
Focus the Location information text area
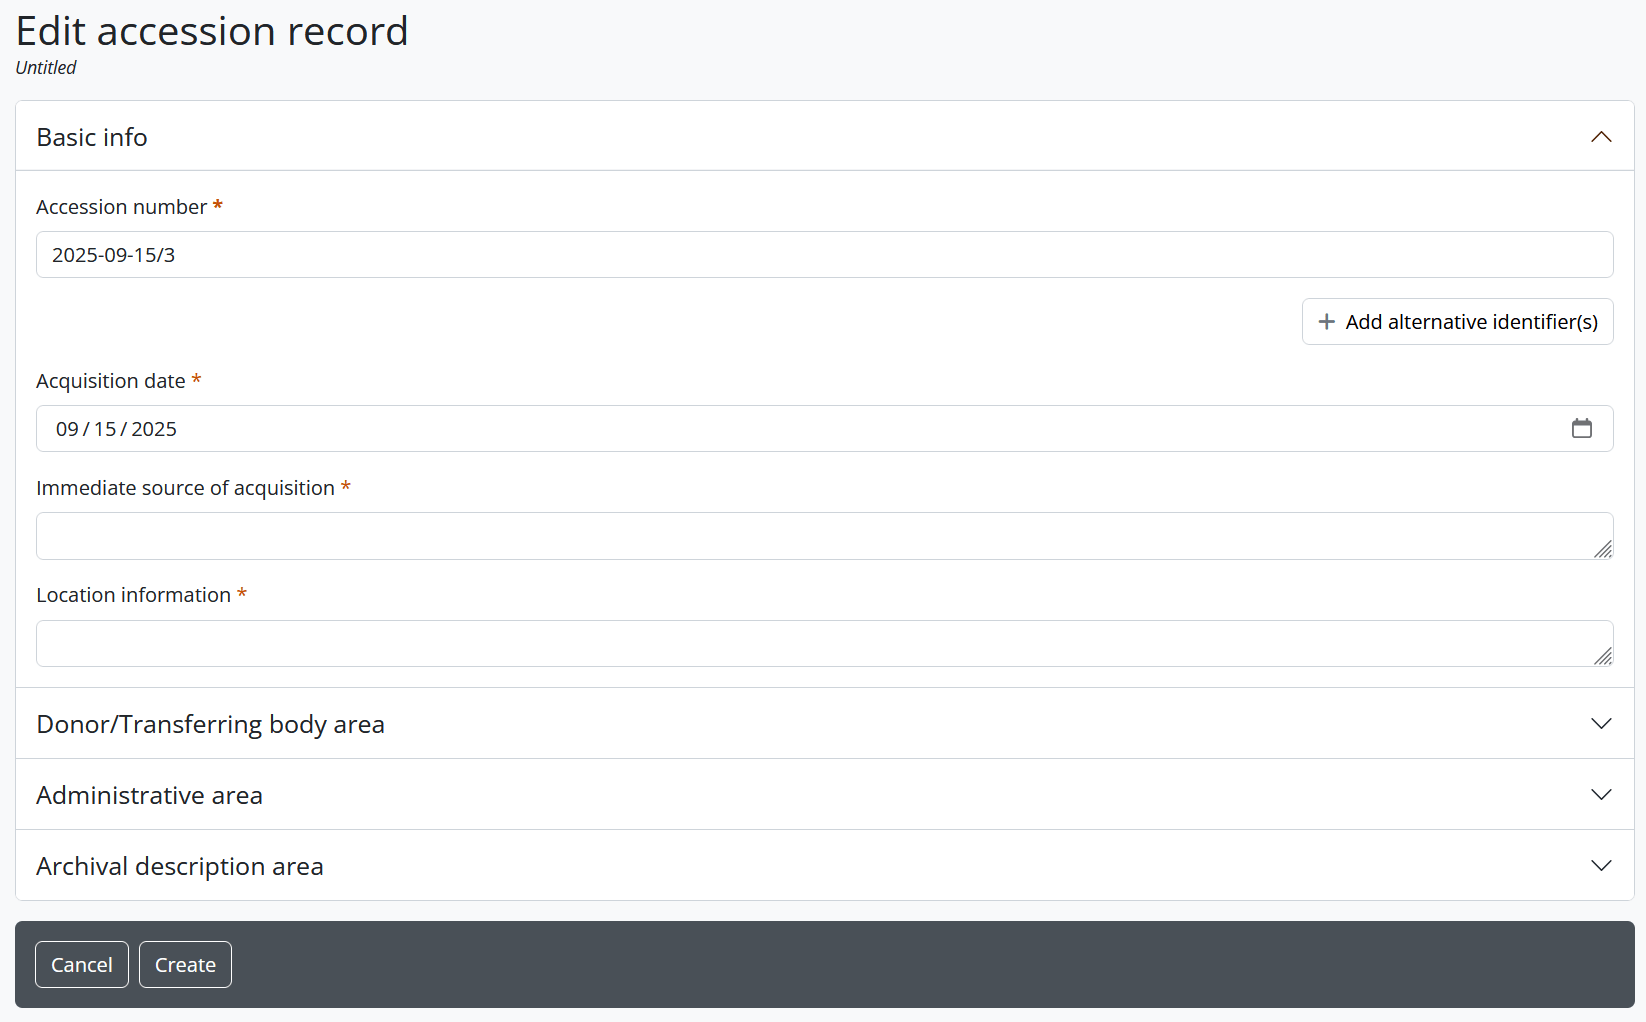(800, 643)
